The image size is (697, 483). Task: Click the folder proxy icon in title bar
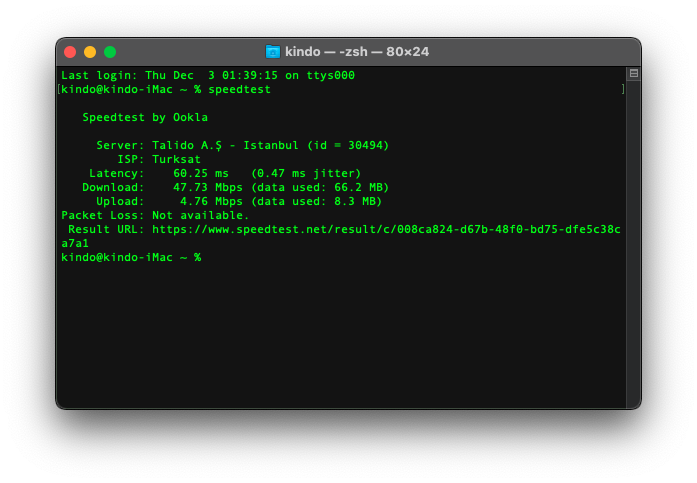point(273,52)
